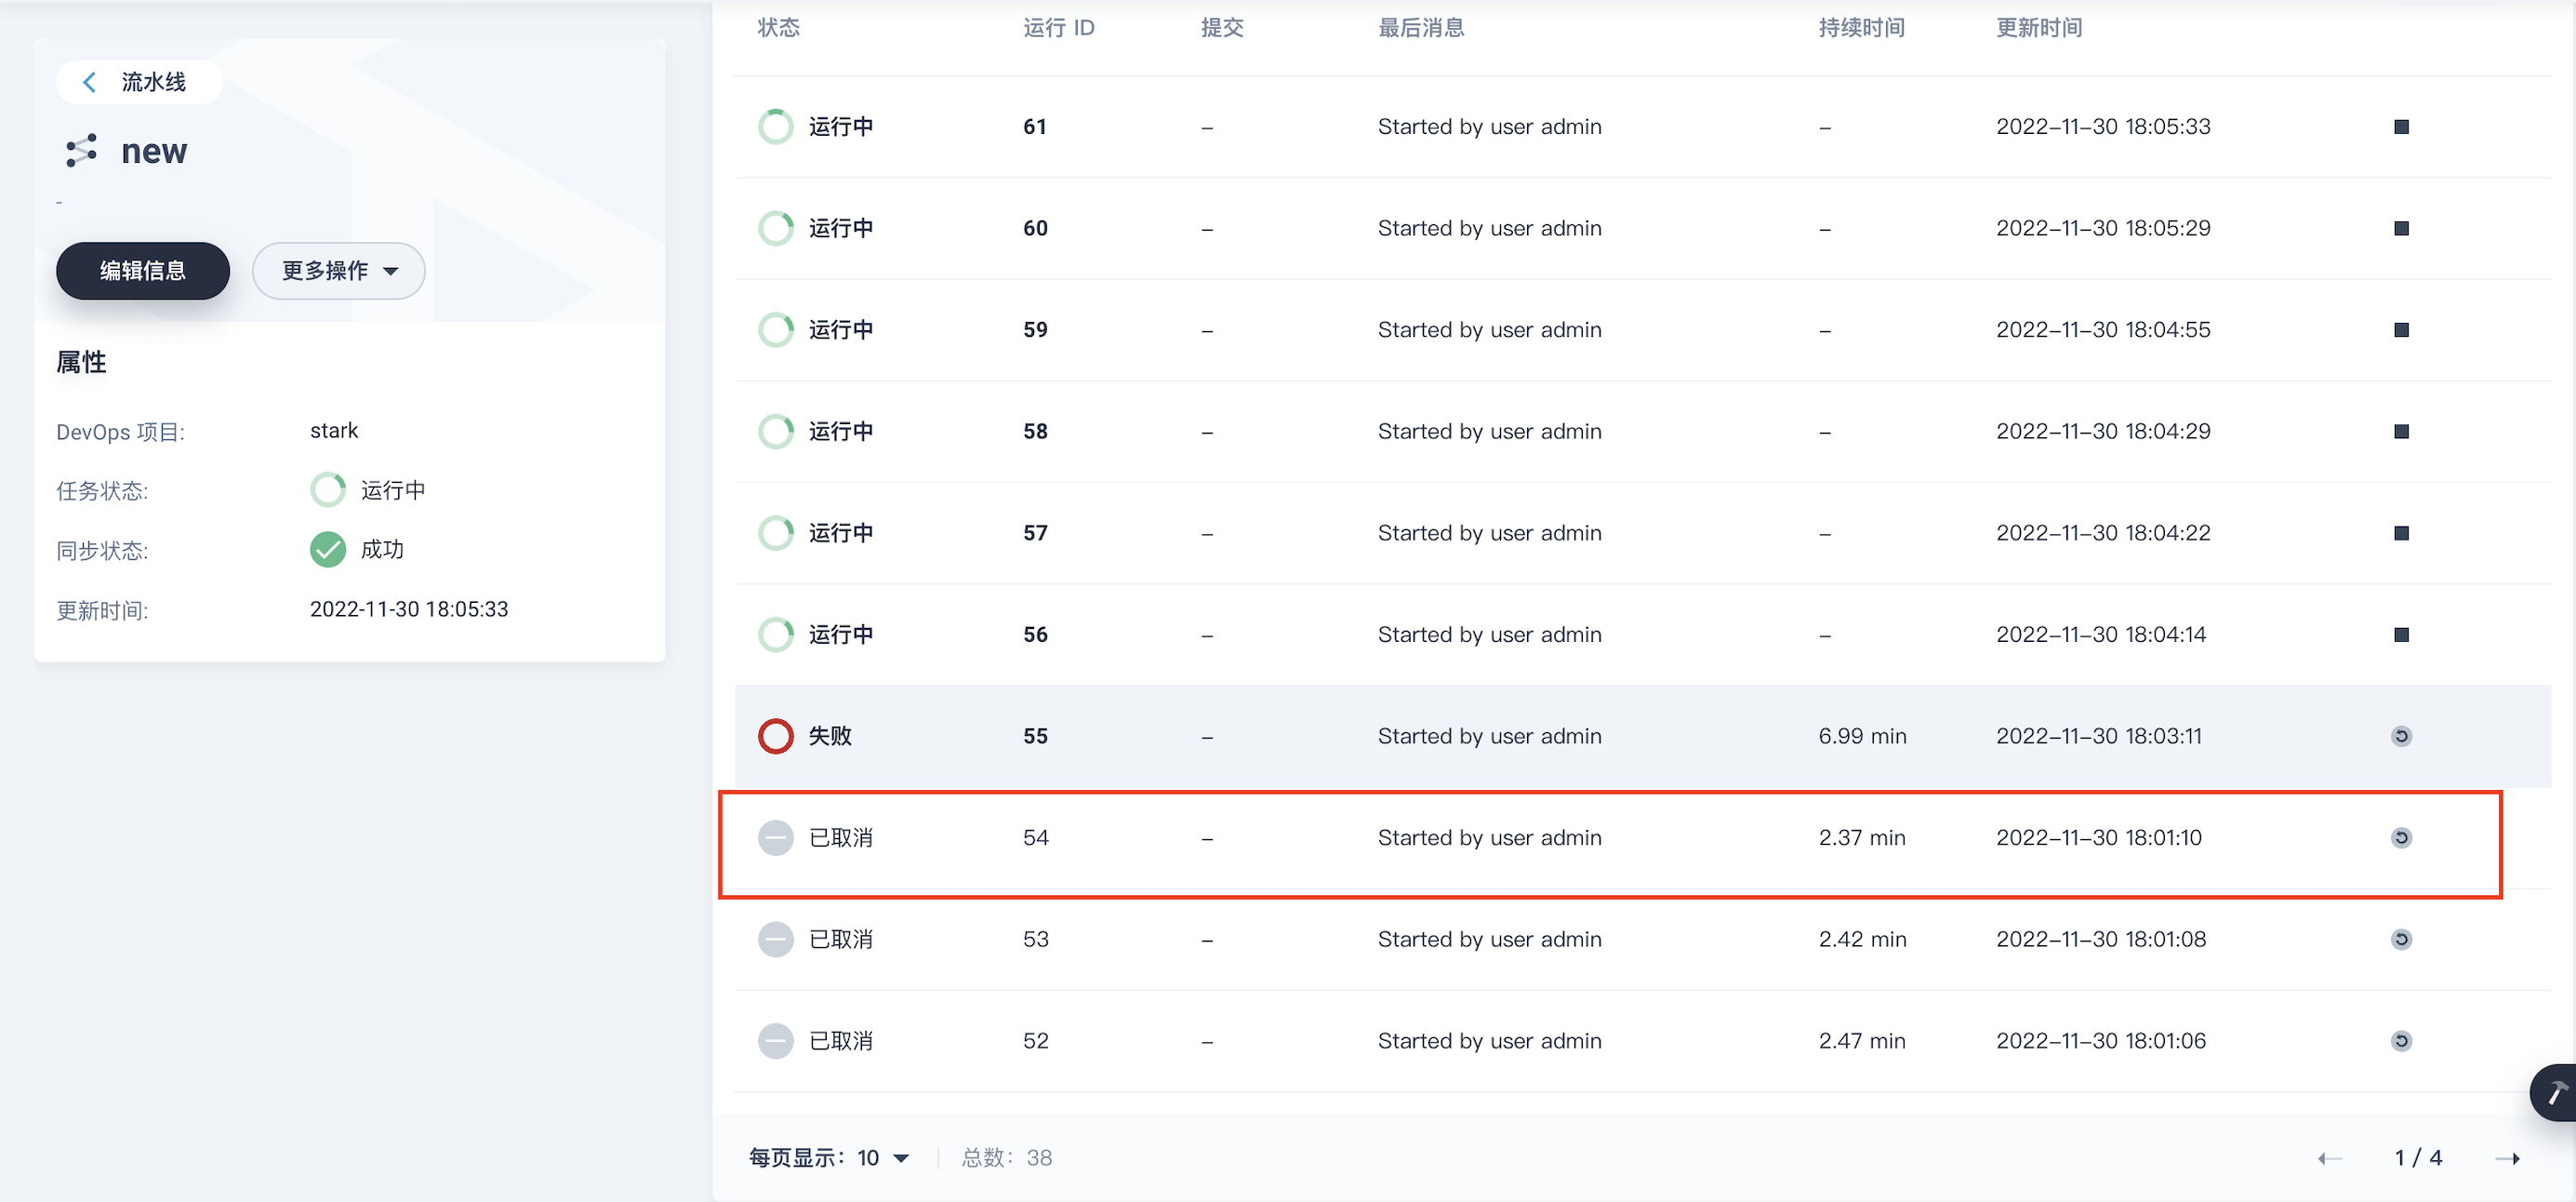Stop pipeline run 57

point(2401,533)
